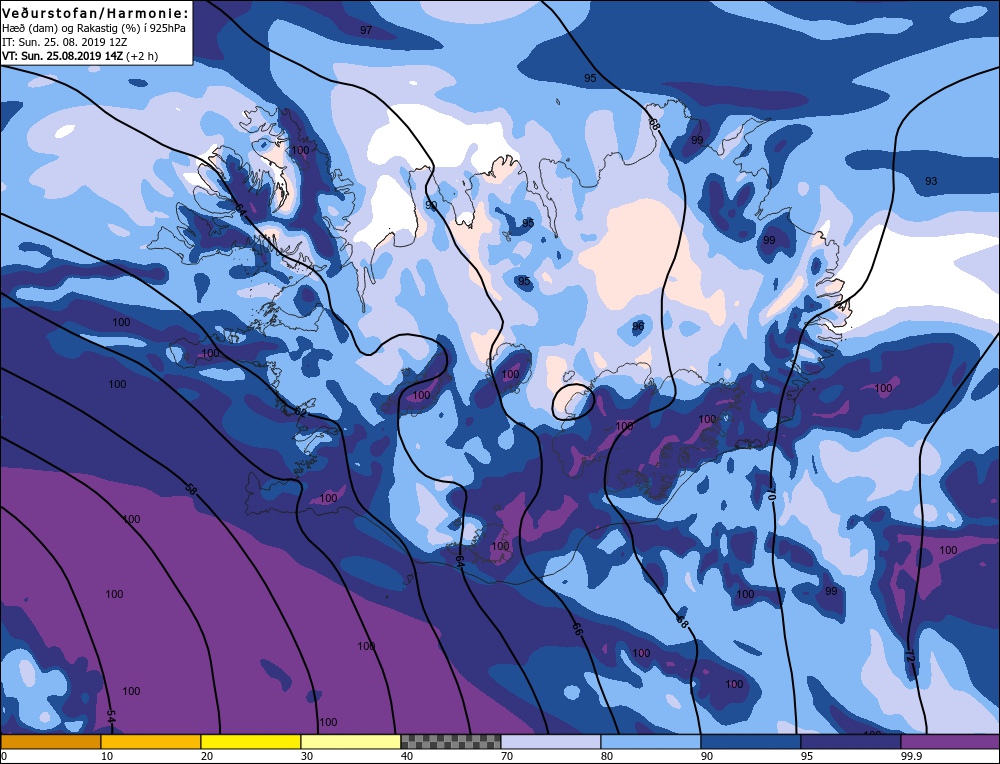Click the '72' height contour label
Viewport: 1000px width, 764px height.
coord(910,655)
